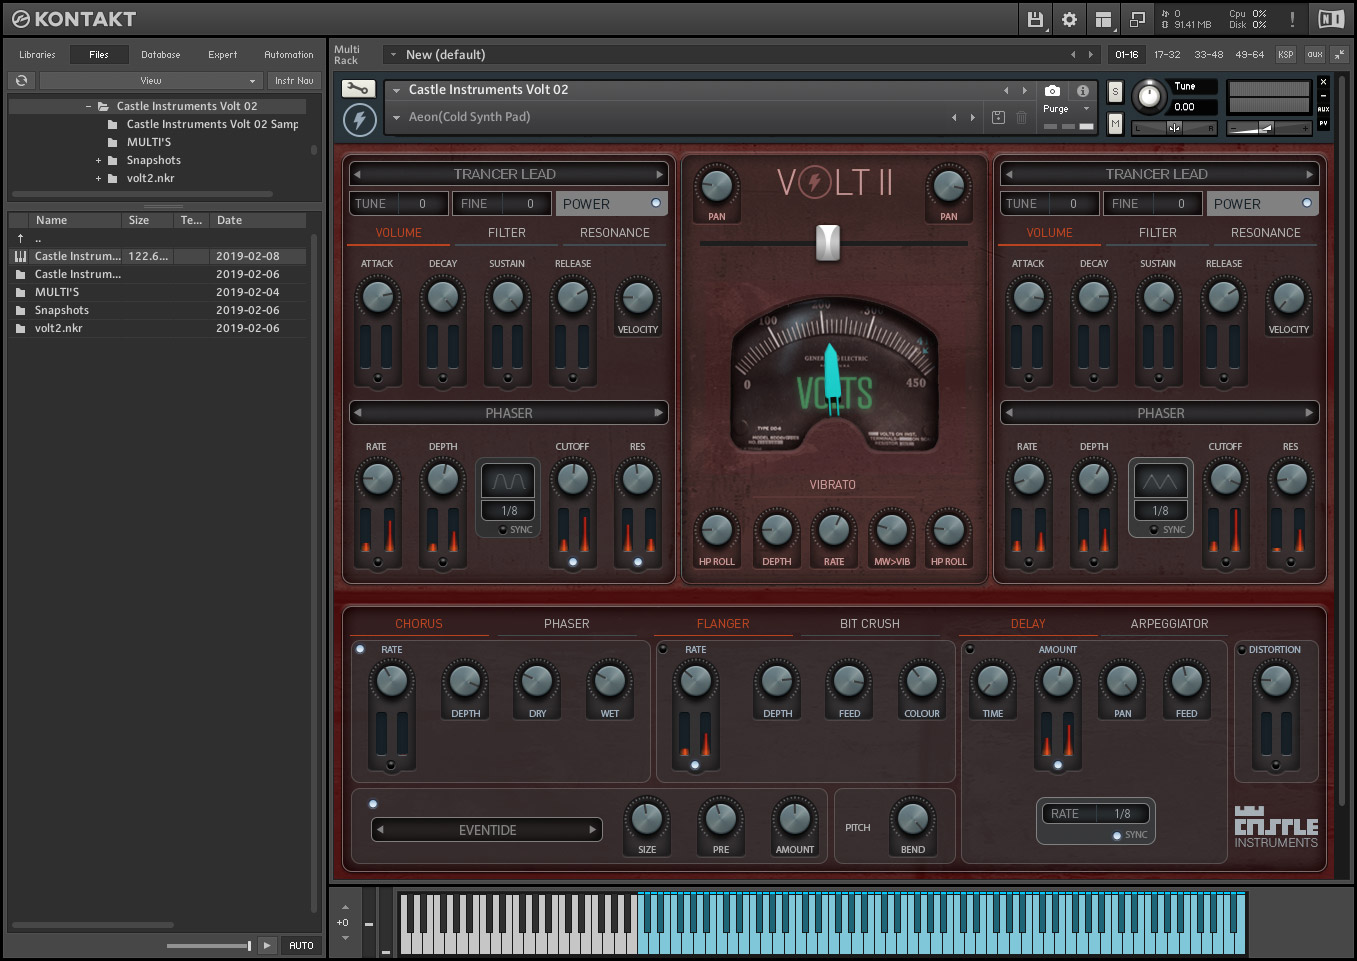Click the lightning bolt instrument icon

coord(359,120)
